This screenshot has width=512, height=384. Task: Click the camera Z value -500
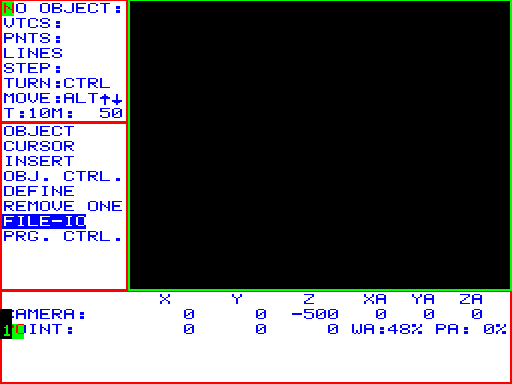[x=315, y=314]
